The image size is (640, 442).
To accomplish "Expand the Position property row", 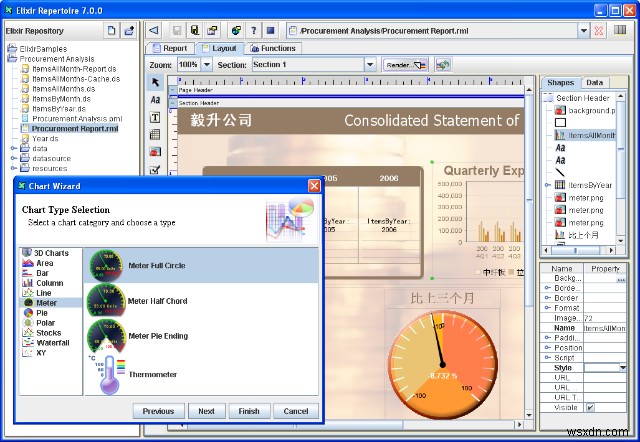I will 547,348.
